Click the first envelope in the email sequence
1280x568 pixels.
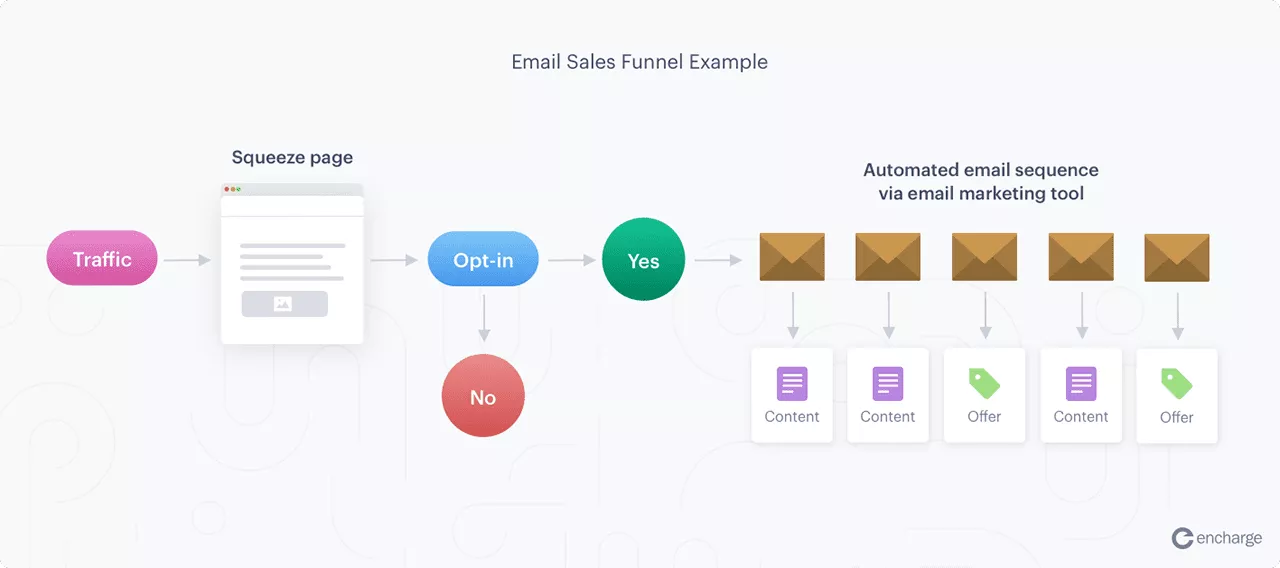tap(792, 257)
